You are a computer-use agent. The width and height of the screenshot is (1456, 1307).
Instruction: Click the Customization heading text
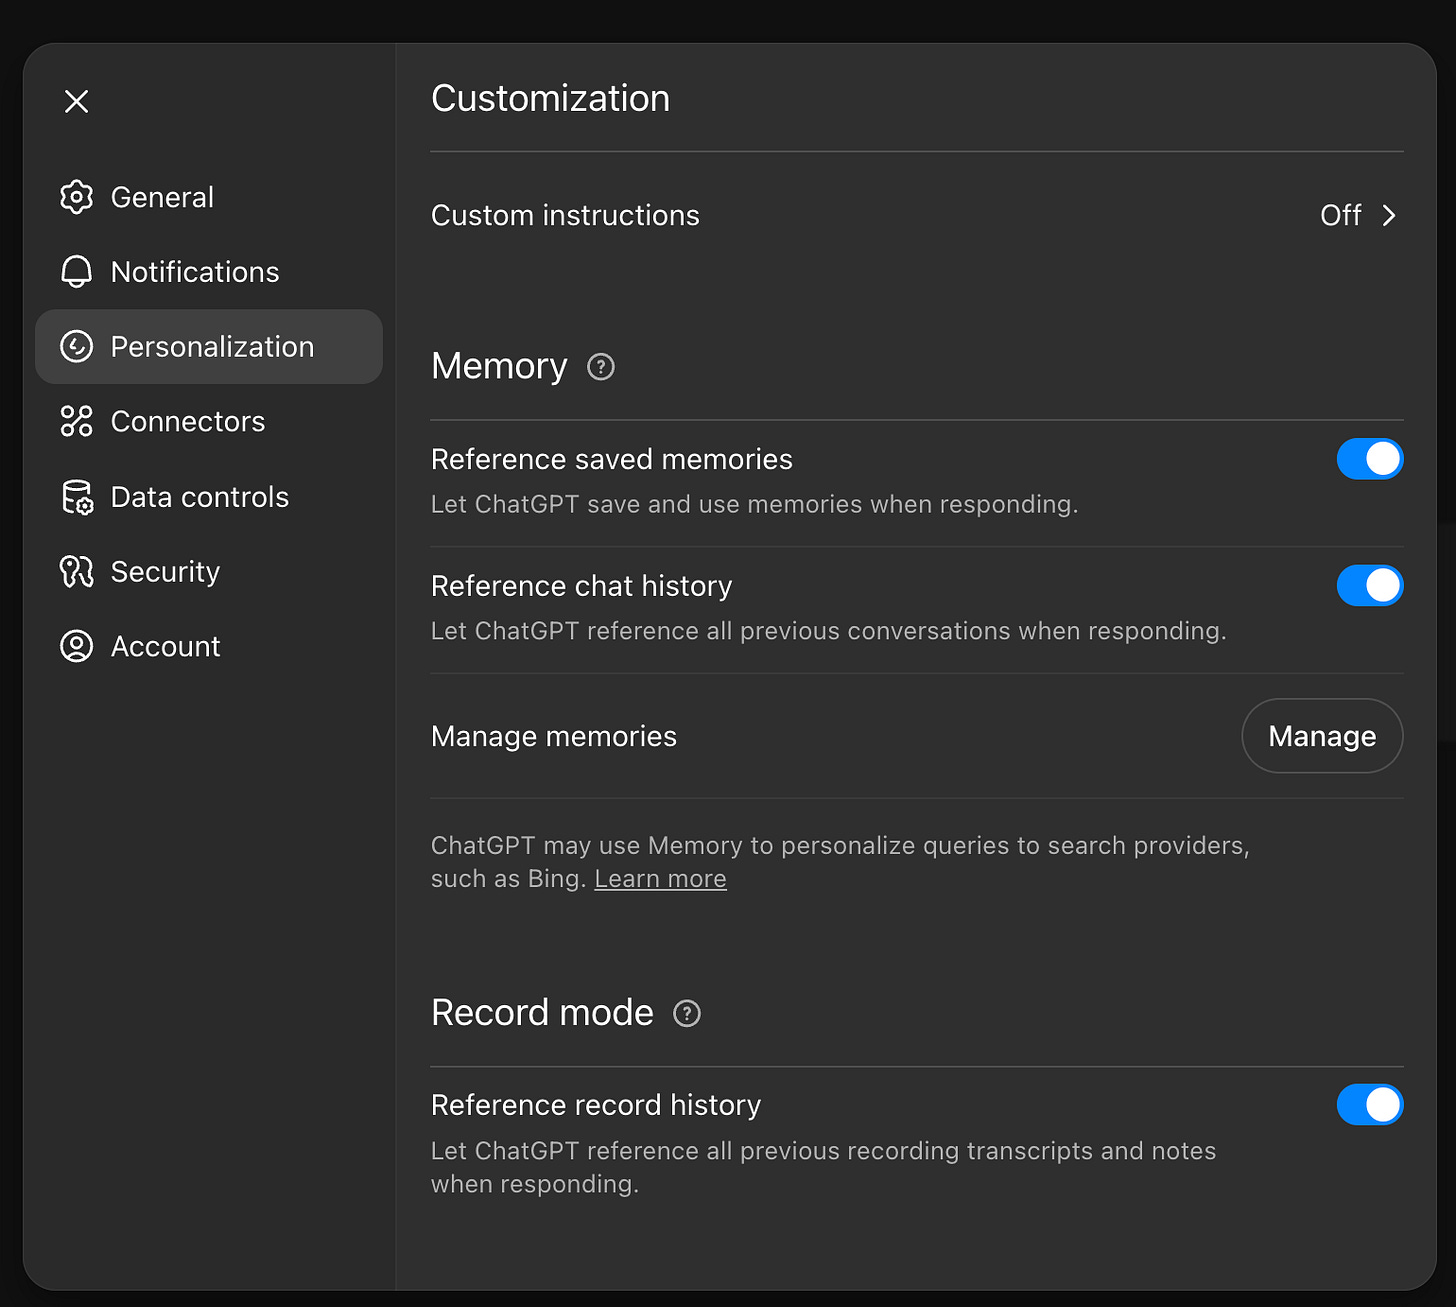click(551, 98)
